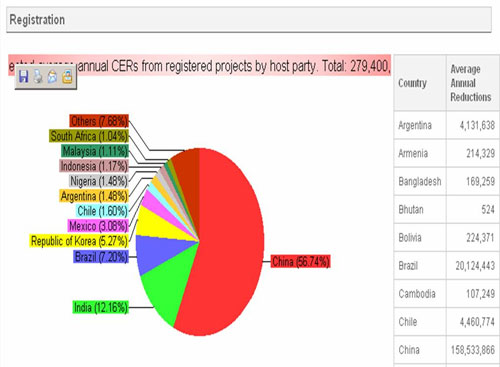Click the Brazil (7.20%) legend label

[101, 257]
